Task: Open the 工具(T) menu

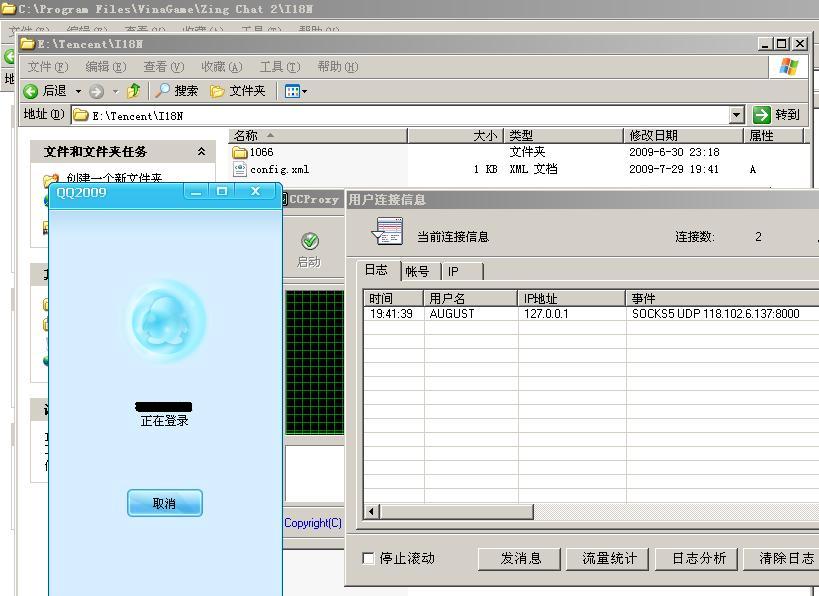Action: tap(280, 67)
